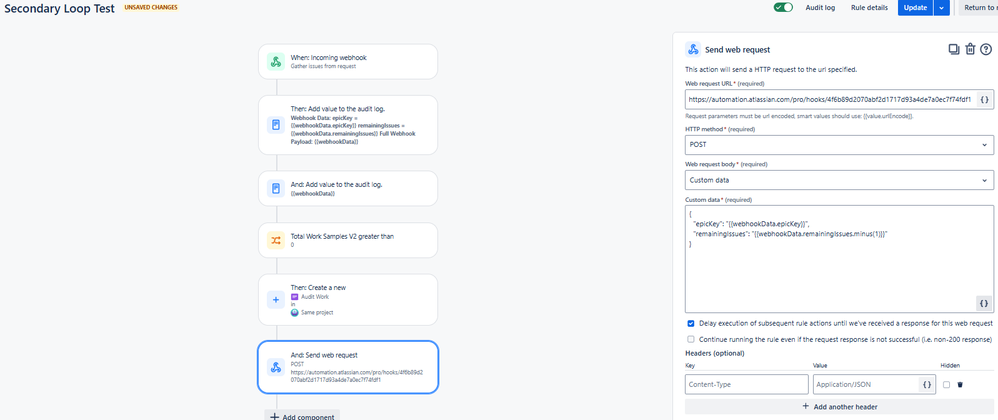This screenshot has width=998, height=420.
Task: Click the header Key Content-Type field
Action: pos(747,384)
